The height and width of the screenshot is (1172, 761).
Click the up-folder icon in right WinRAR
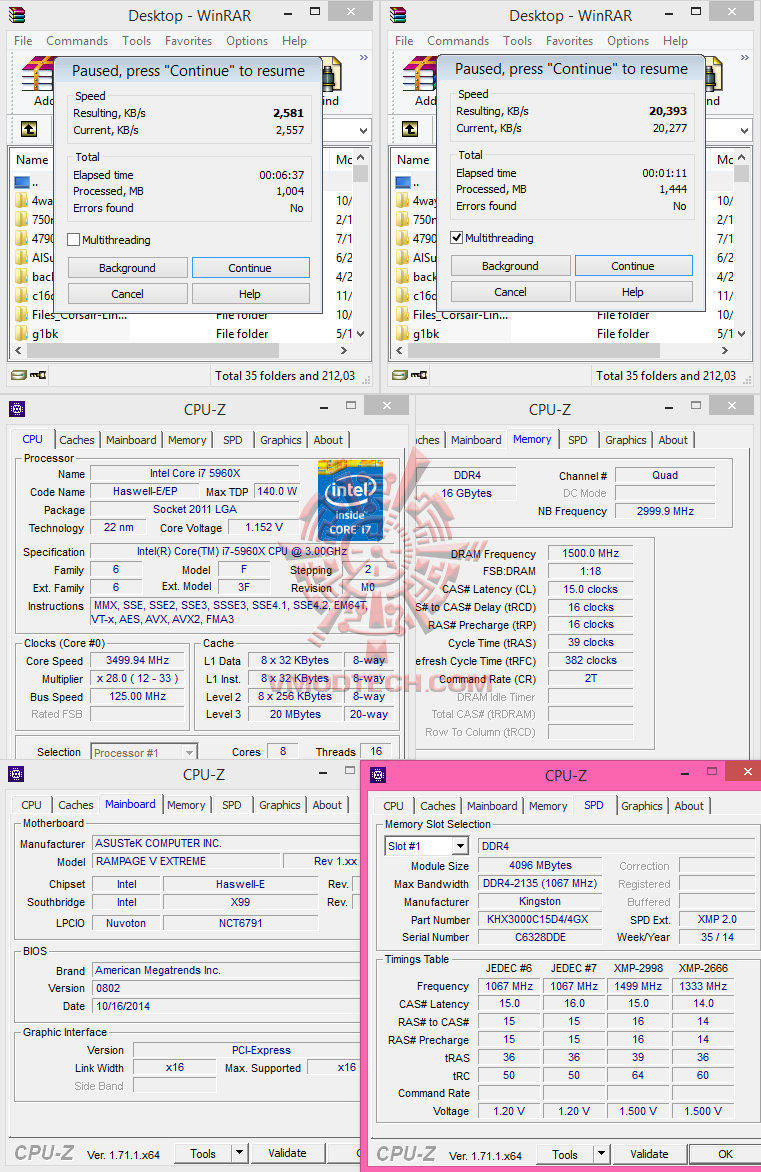tap(410, 129)
